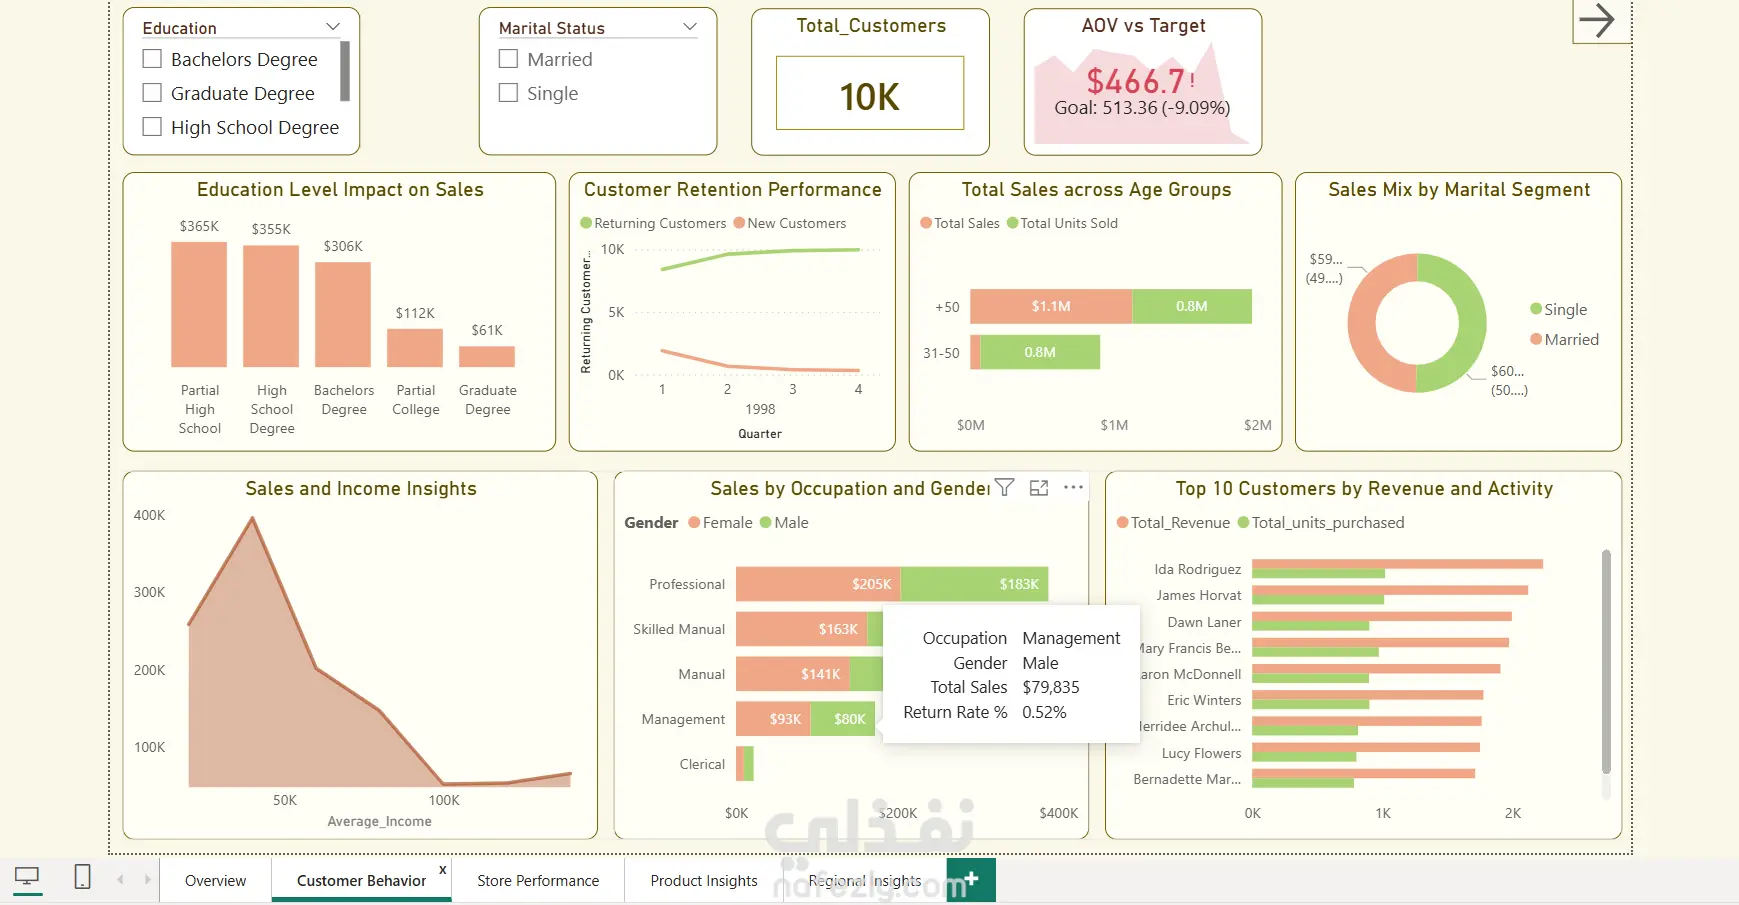Open More options ellipsis on Occupation chart
The height and width of the screenshot is (905, 1739).
tap(1073, 487)
